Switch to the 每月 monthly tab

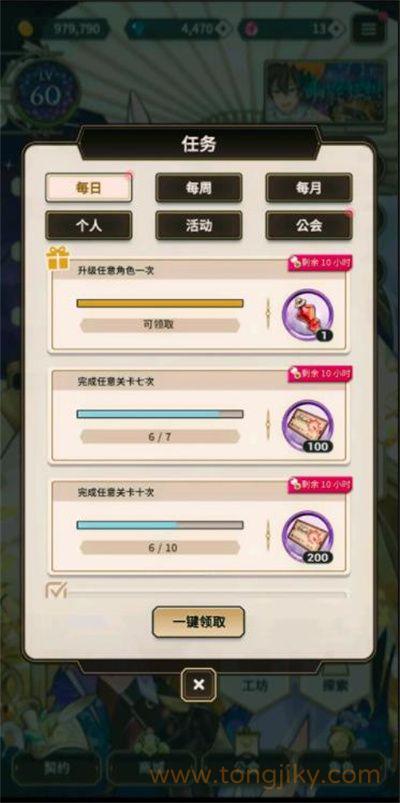pyautogui.click(x=309, y=188)
